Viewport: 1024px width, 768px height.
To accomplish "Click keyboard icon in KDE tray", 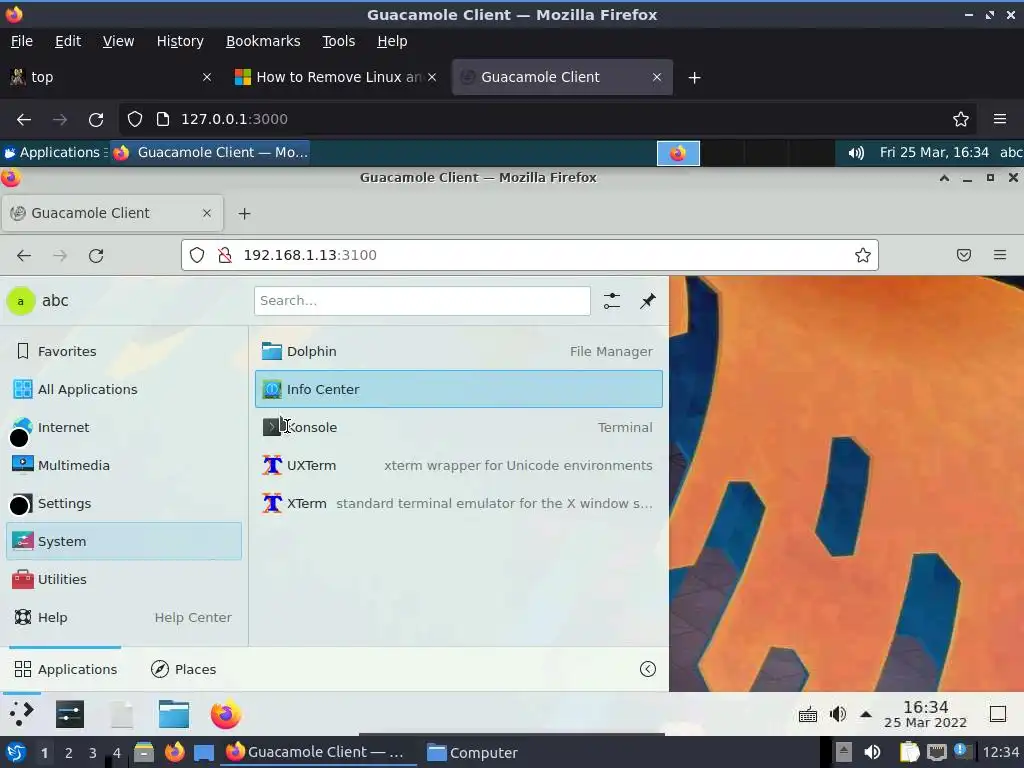I will [x=808, y=714].
